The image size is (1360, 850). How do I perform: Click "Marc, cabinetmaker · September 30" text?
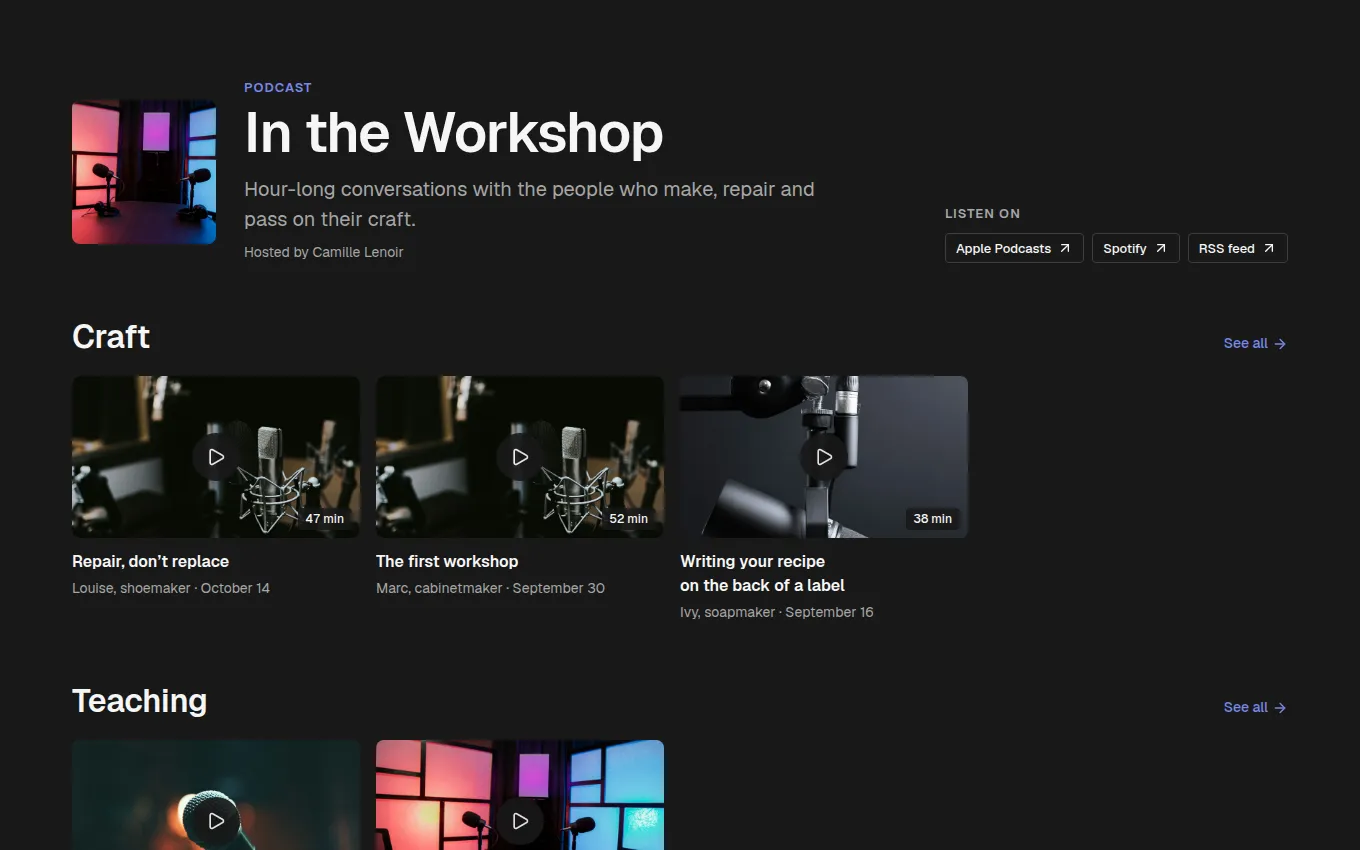pyautogui.click(x=490, y=588)
